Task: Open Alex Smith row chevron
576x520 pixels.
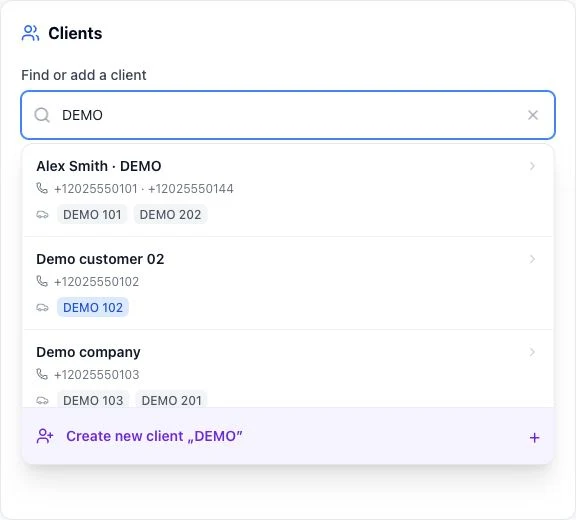Action: pyautogui.click(x=532, y=166)
